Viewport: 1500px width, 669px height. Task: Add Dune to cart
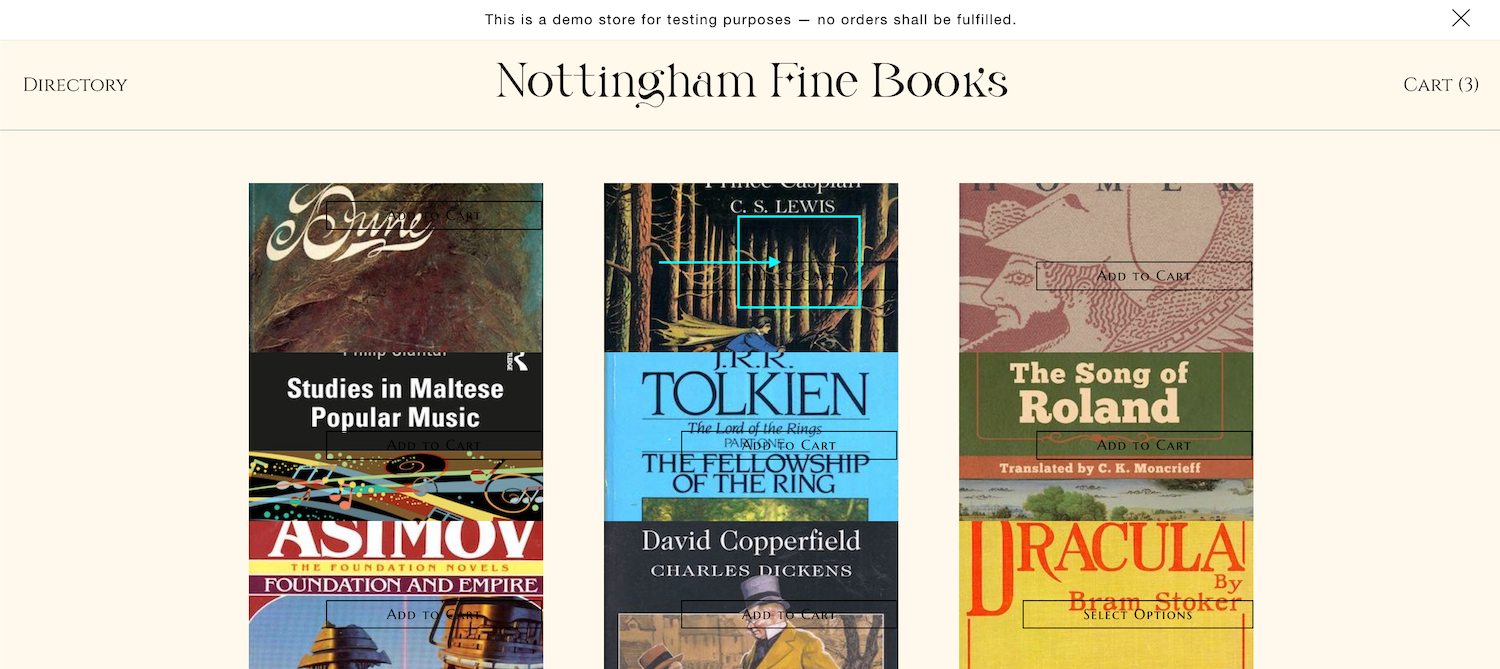click(434, 215)
